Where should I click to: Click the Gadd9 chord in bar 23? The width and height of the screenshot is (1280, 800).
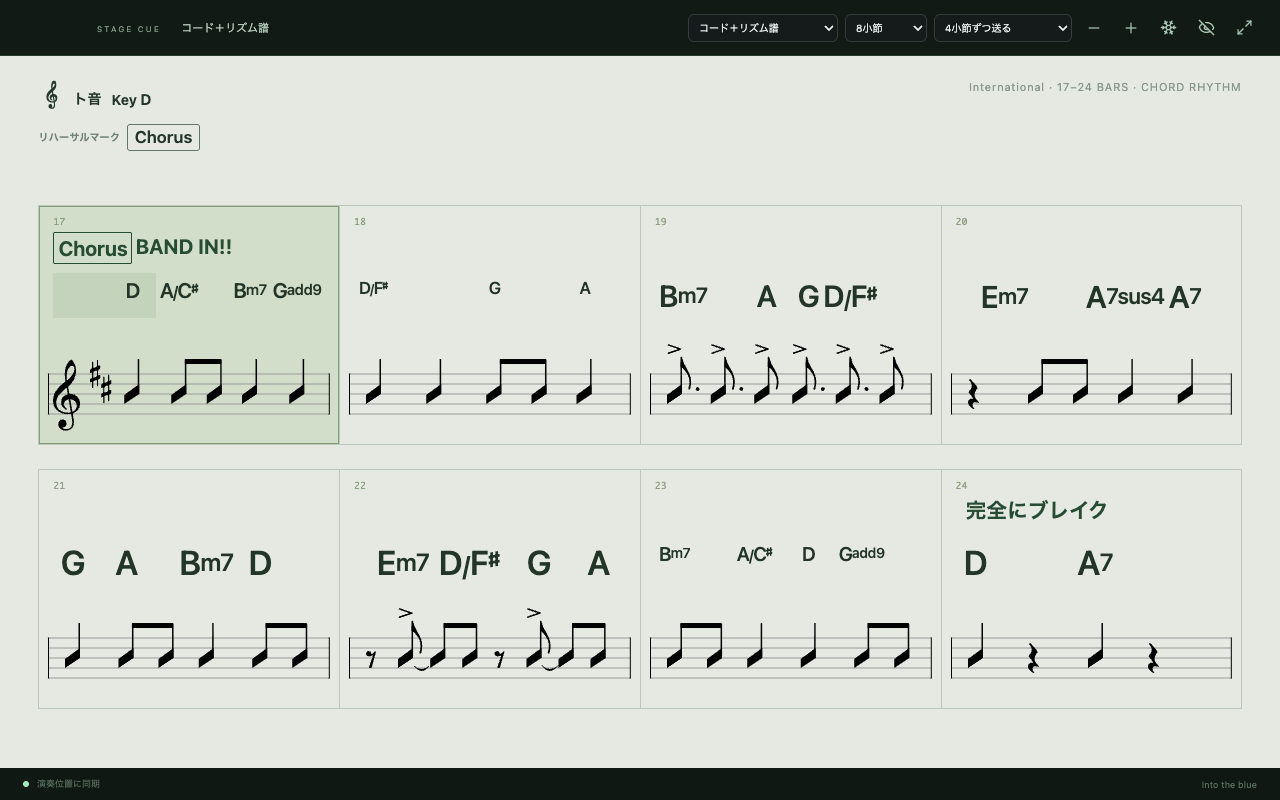[x=861, y=554]
